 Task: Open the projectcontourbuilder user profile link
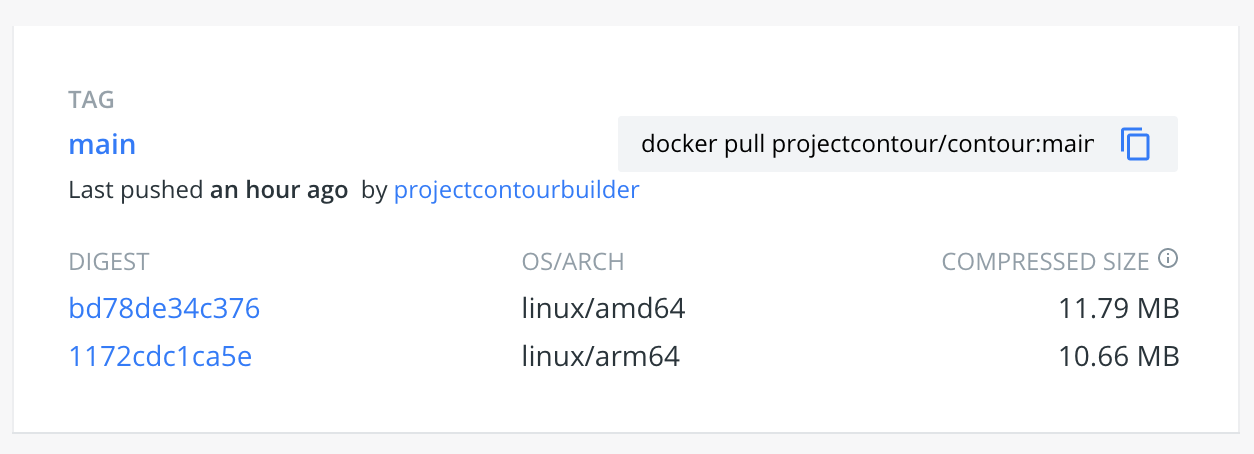[516, 189]
